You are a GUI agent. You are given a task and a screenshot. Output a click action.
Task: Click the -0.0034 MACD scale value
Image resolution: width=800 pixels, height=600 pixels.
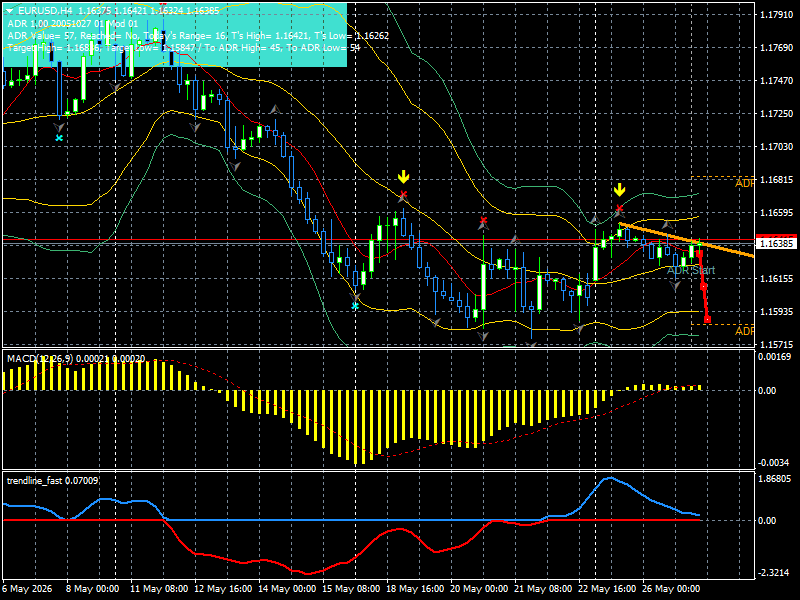tap(774, 463)
